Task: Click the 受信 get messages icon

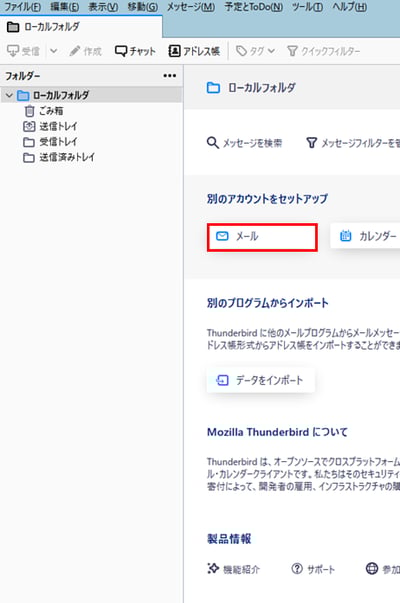Action: (13, 51)
